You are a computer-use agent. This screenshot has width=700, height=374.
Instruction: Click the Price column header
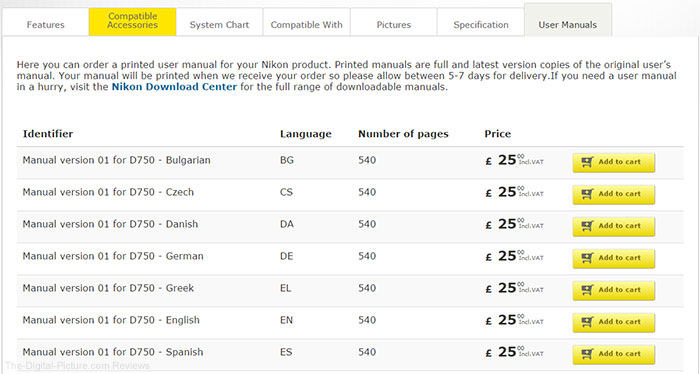498,134
